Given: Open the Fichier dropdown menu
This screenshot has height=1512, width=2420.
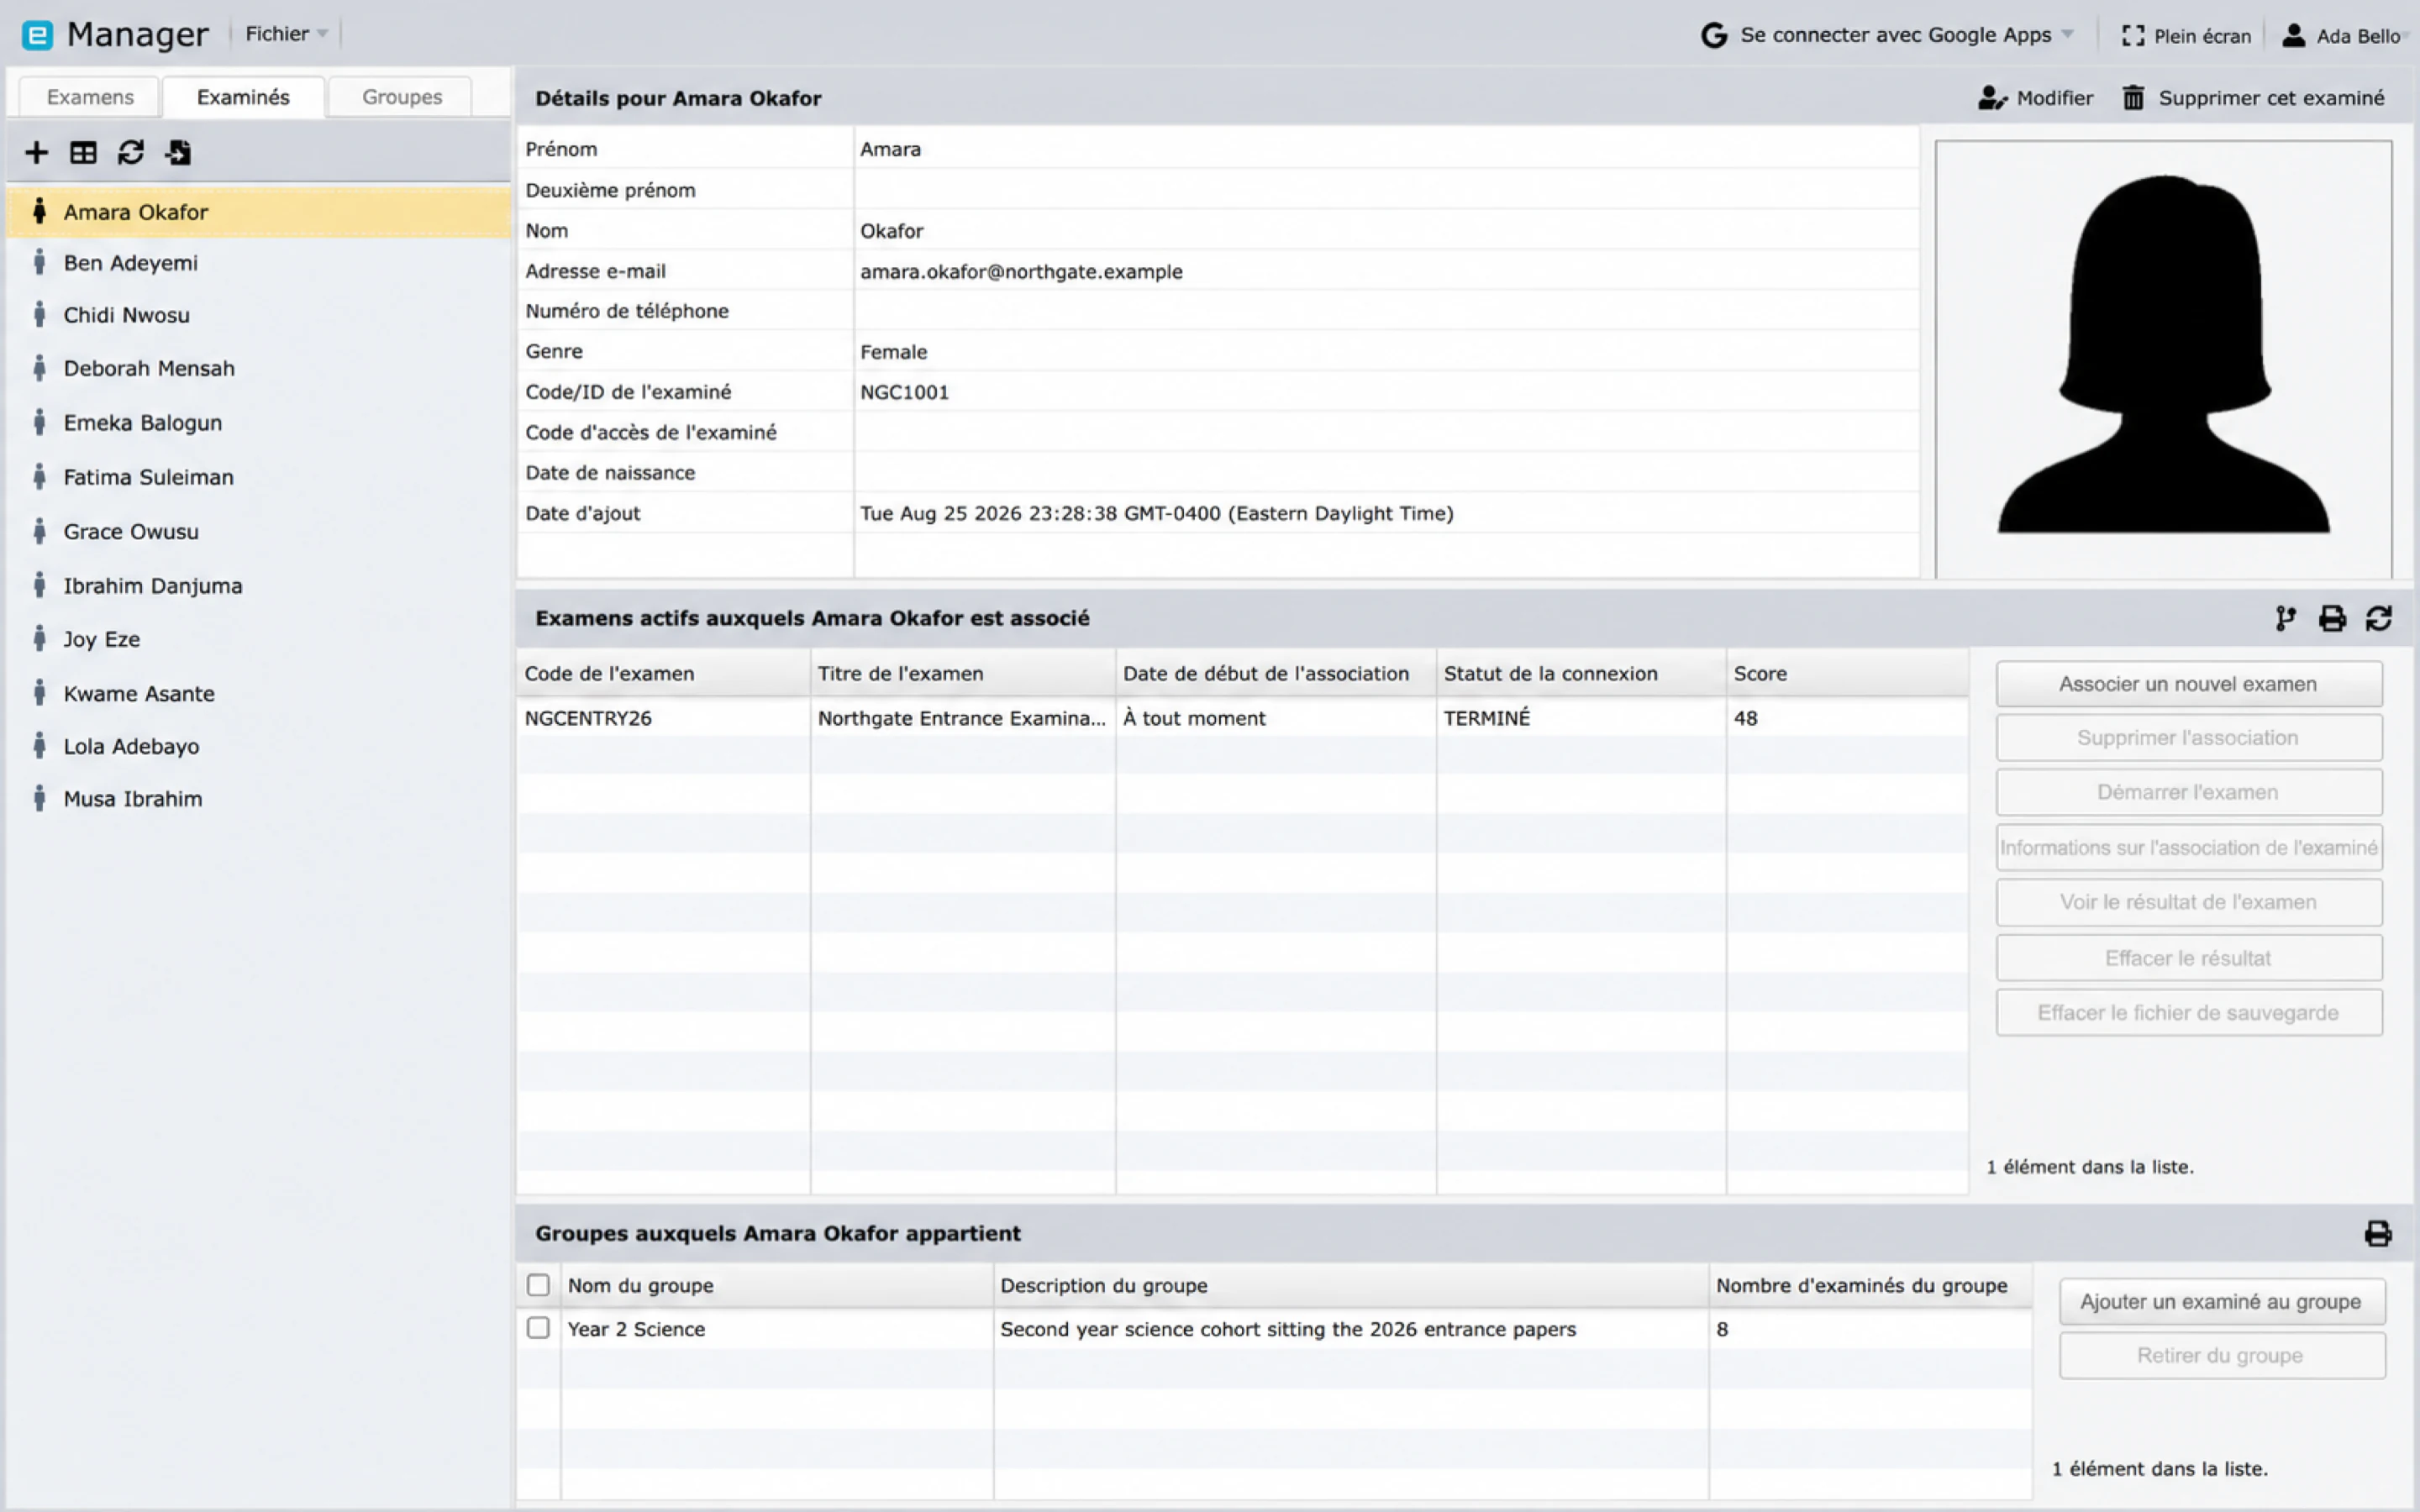Looking at the screenshot, I should point(286,34).
